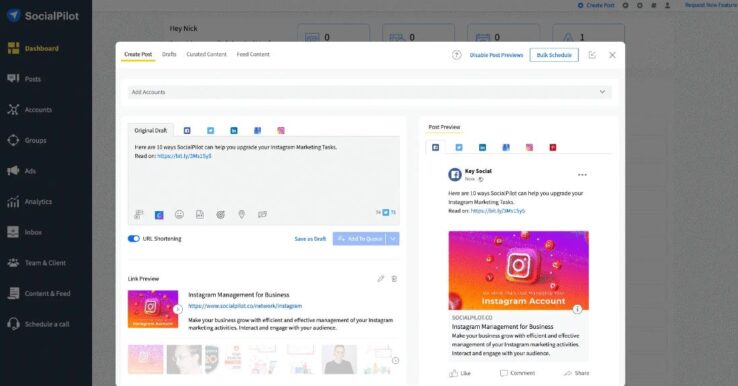Image resolution: width=738 pixels, height=386 pixels.
Task: Click Save as Draft
Action: point(310,239)
